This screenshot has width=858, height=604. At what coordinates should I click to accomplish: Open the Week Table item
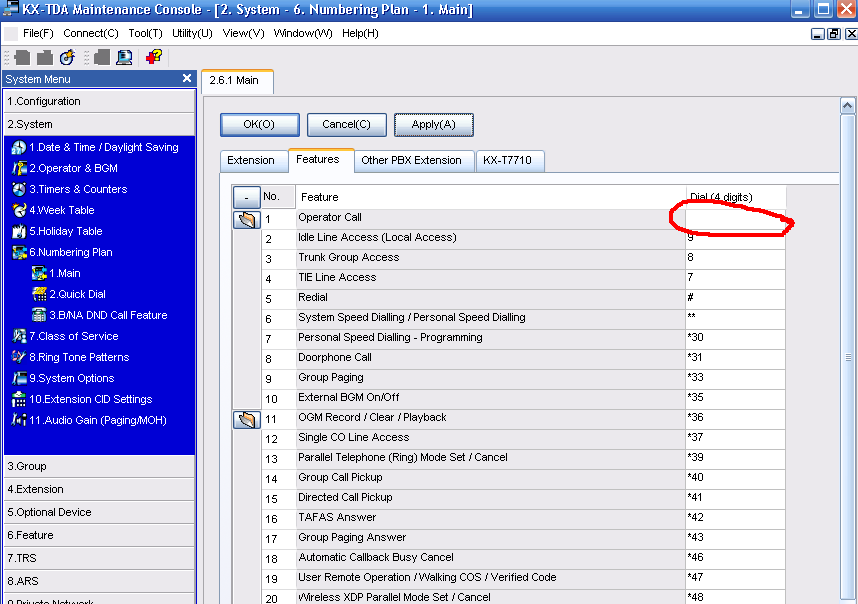pos(61,210)
